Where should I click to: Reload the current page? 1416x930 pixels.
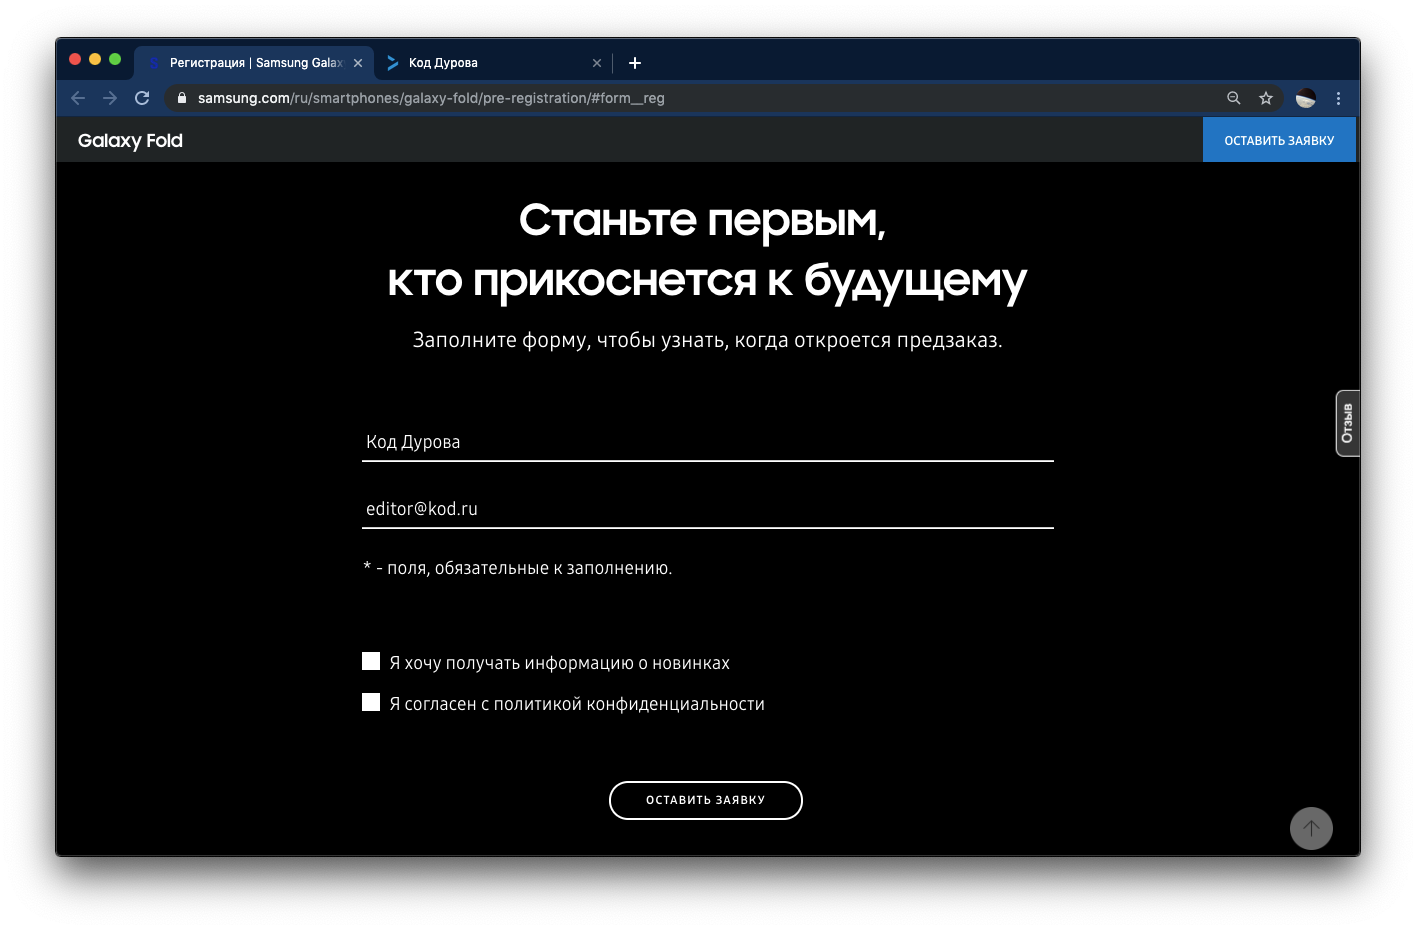(x=142, y=98)
